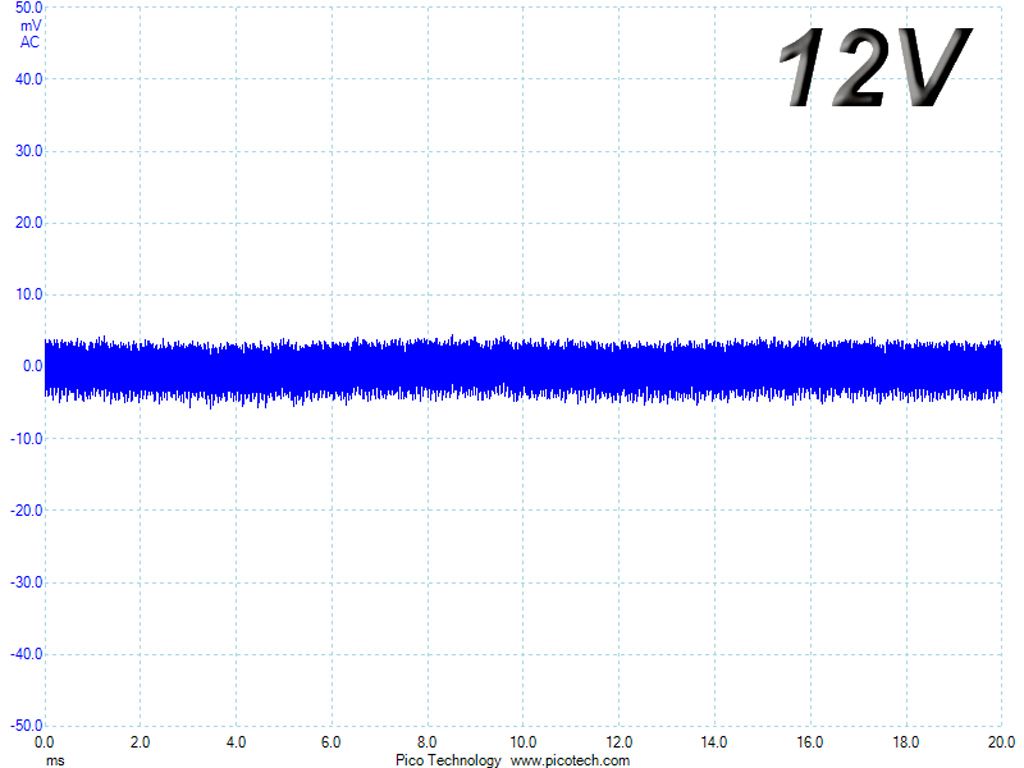Click the 16.0 ms time axis label
1024x768 pixels.
coord(810,742)
